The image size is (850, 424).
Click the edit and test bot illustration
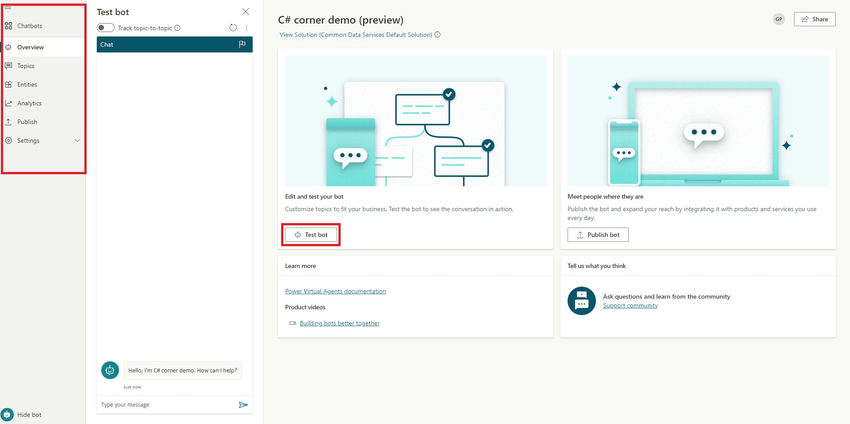point(416,120)
